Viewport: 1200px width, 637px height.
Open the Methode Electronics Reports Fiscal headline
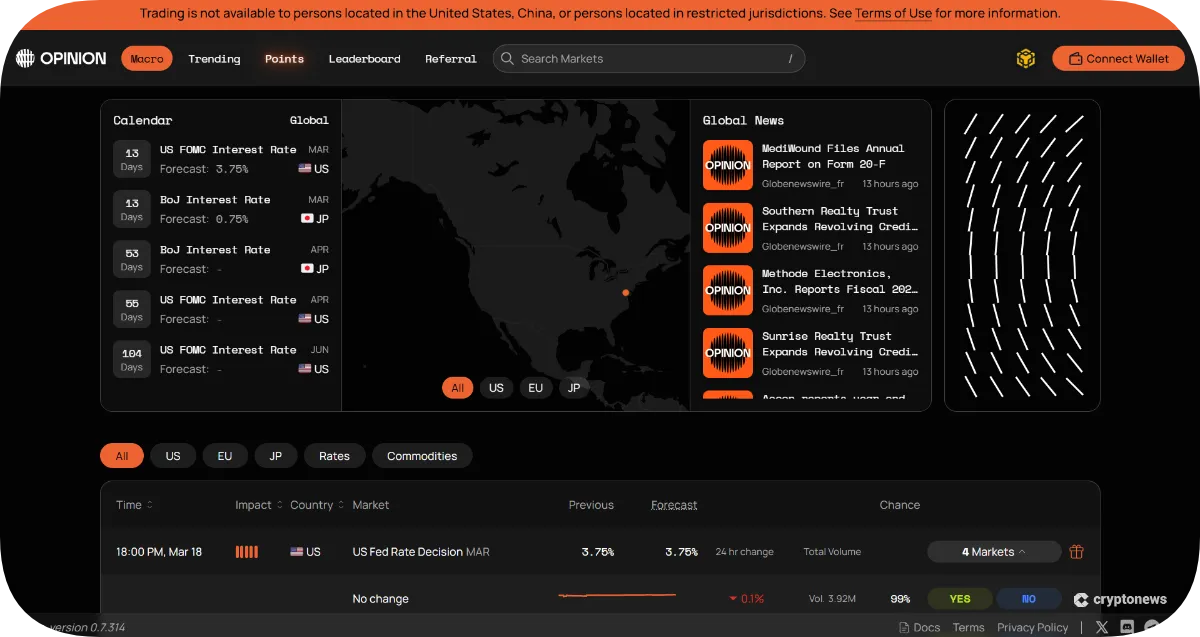point(840,281)
